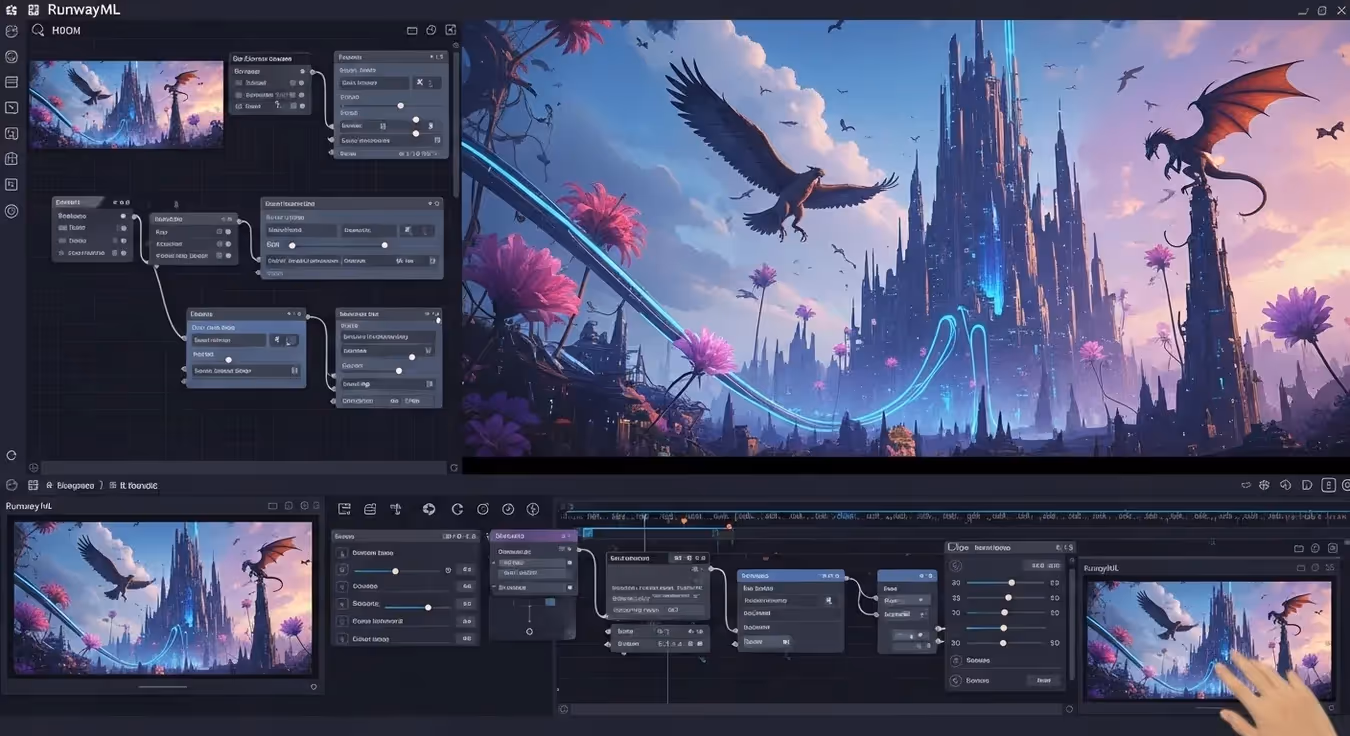The height and width of the screenshot is (736, 1350).
Task: Select the music note icon in left sidebar
Action: 12,185
